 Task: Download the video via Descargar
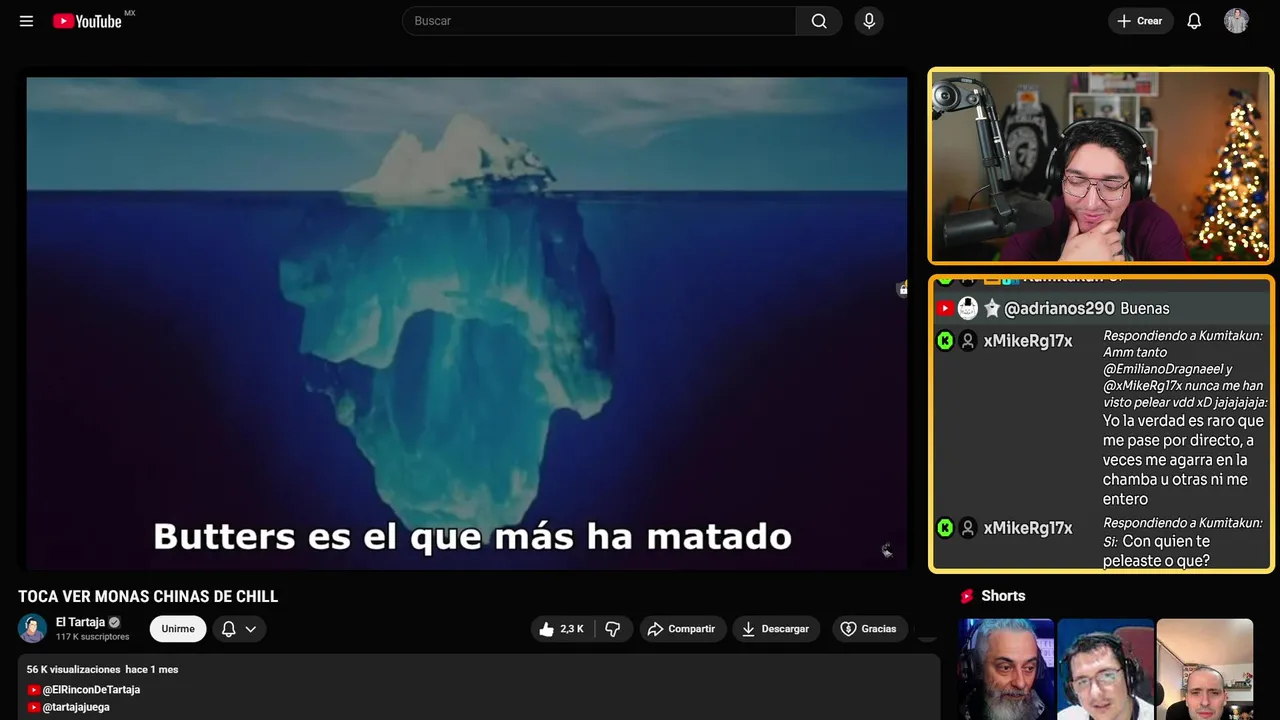pyautogui.click(x=776, y=629)
